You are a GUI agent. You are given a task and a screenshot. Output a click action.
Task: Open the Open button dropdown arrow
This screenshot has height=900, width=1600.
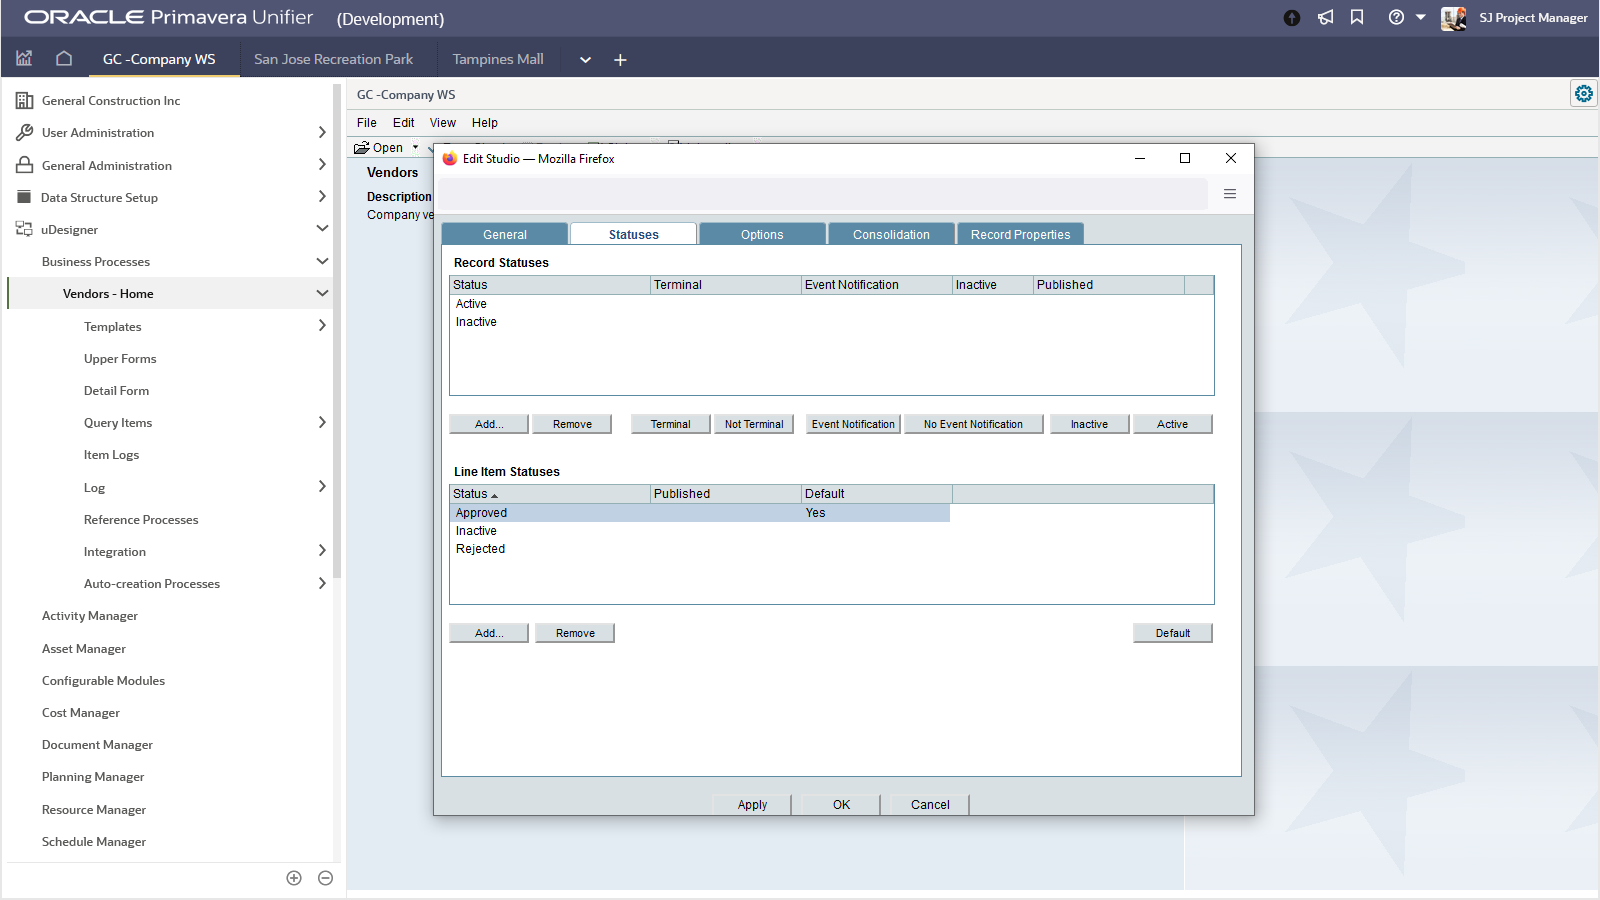(416, 147)
